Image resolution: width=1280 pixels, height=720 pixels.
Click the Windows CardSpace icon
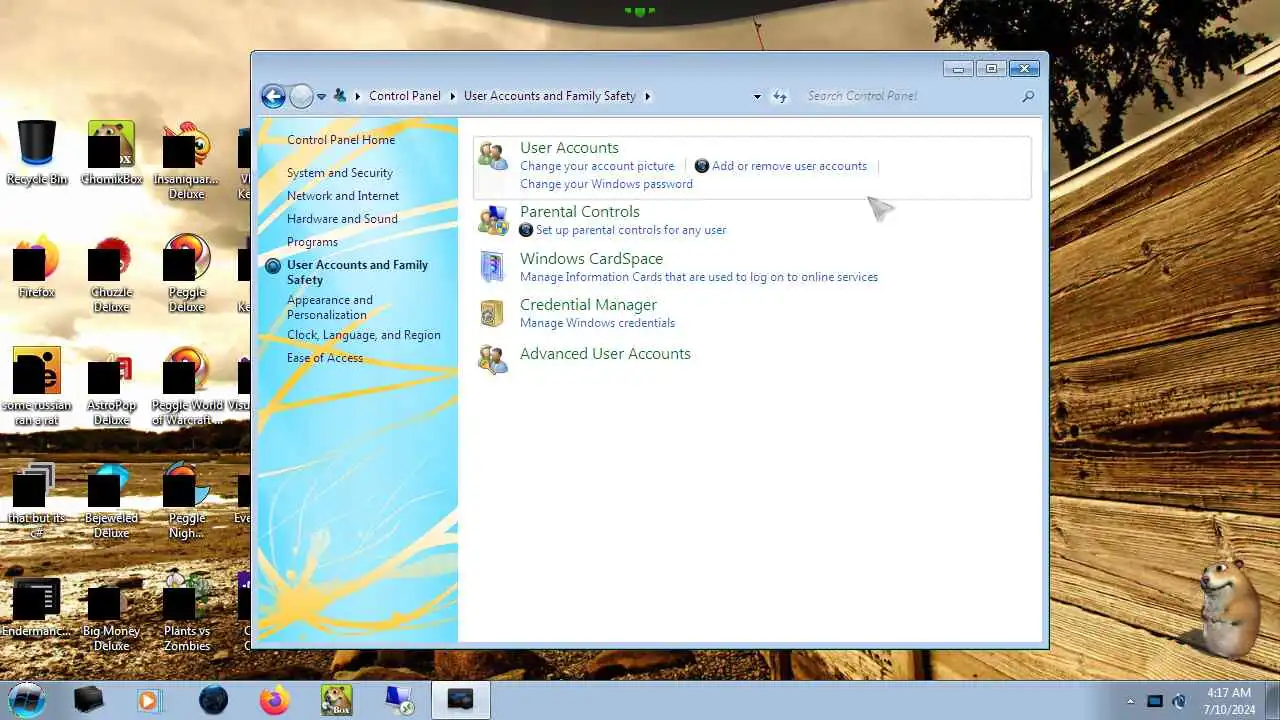[492, 267]
